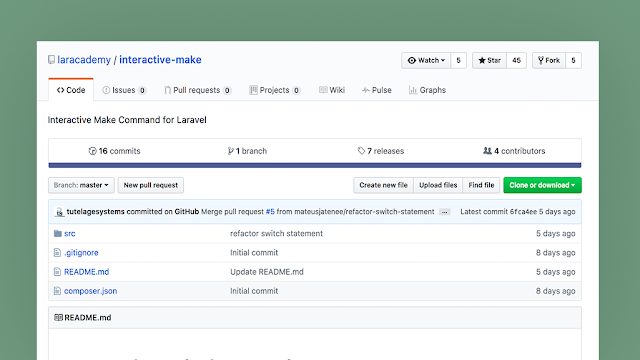Open the laracademy owner link

tap(84, 60)
